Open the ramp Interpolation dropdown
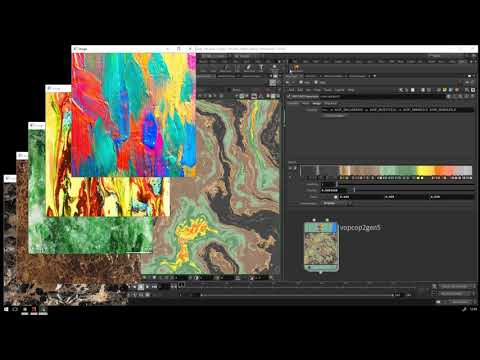 (336, 203)
